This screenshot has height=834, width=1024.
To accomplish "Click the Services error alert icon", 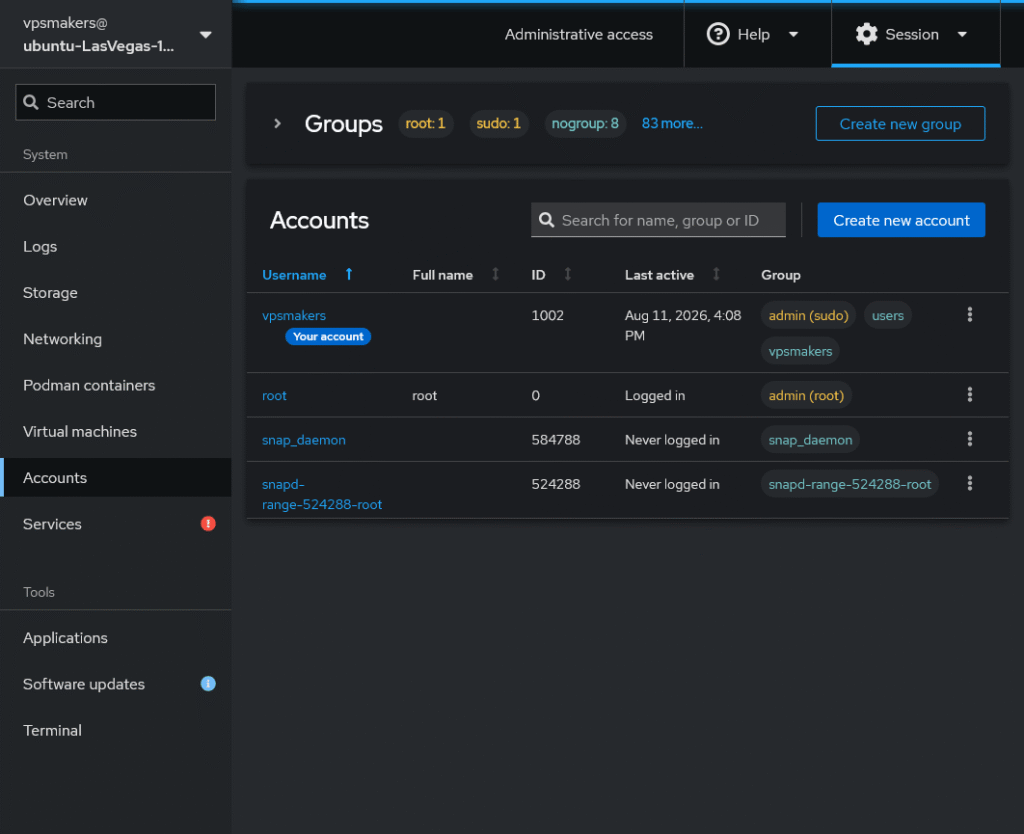I will coord(208,524).
